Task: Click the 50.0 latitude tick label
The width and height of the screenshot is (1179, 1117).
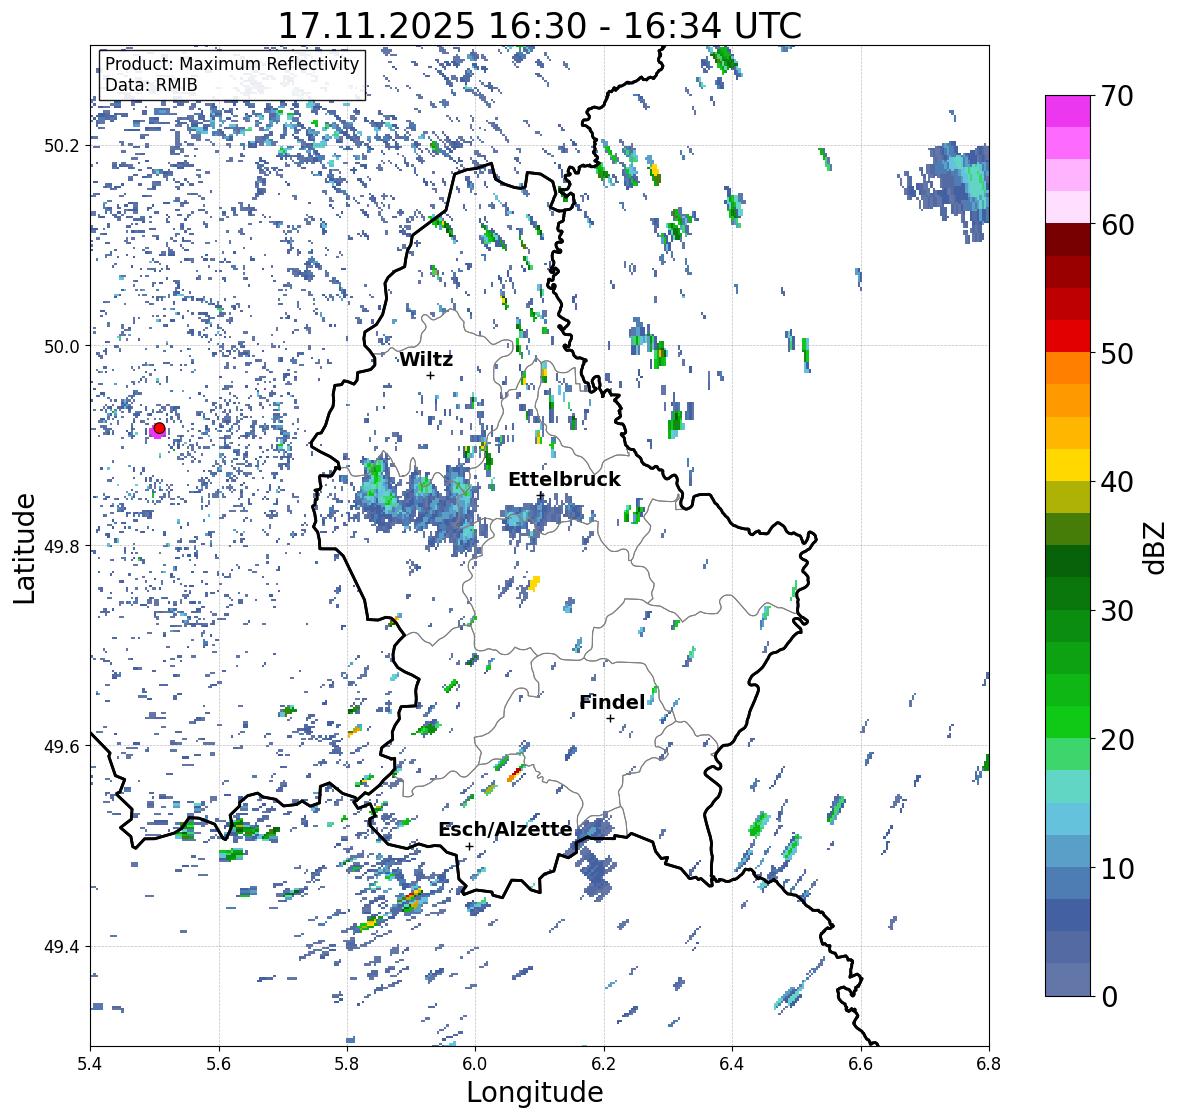Action: point(62,347)
